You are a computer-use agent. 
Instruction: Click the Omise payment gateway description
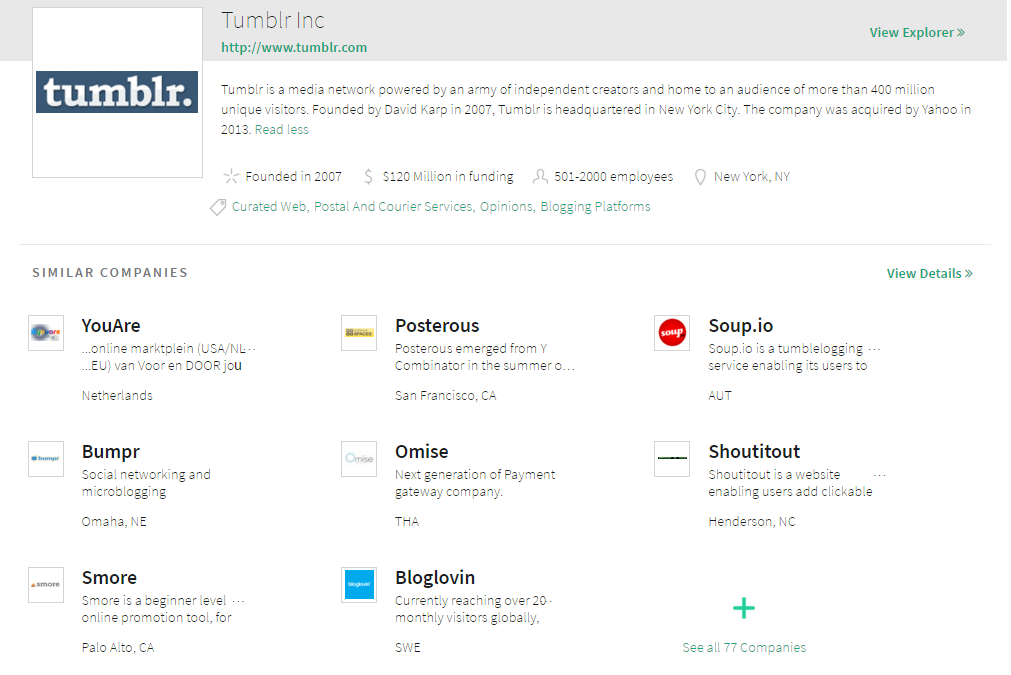click(475, 483)
